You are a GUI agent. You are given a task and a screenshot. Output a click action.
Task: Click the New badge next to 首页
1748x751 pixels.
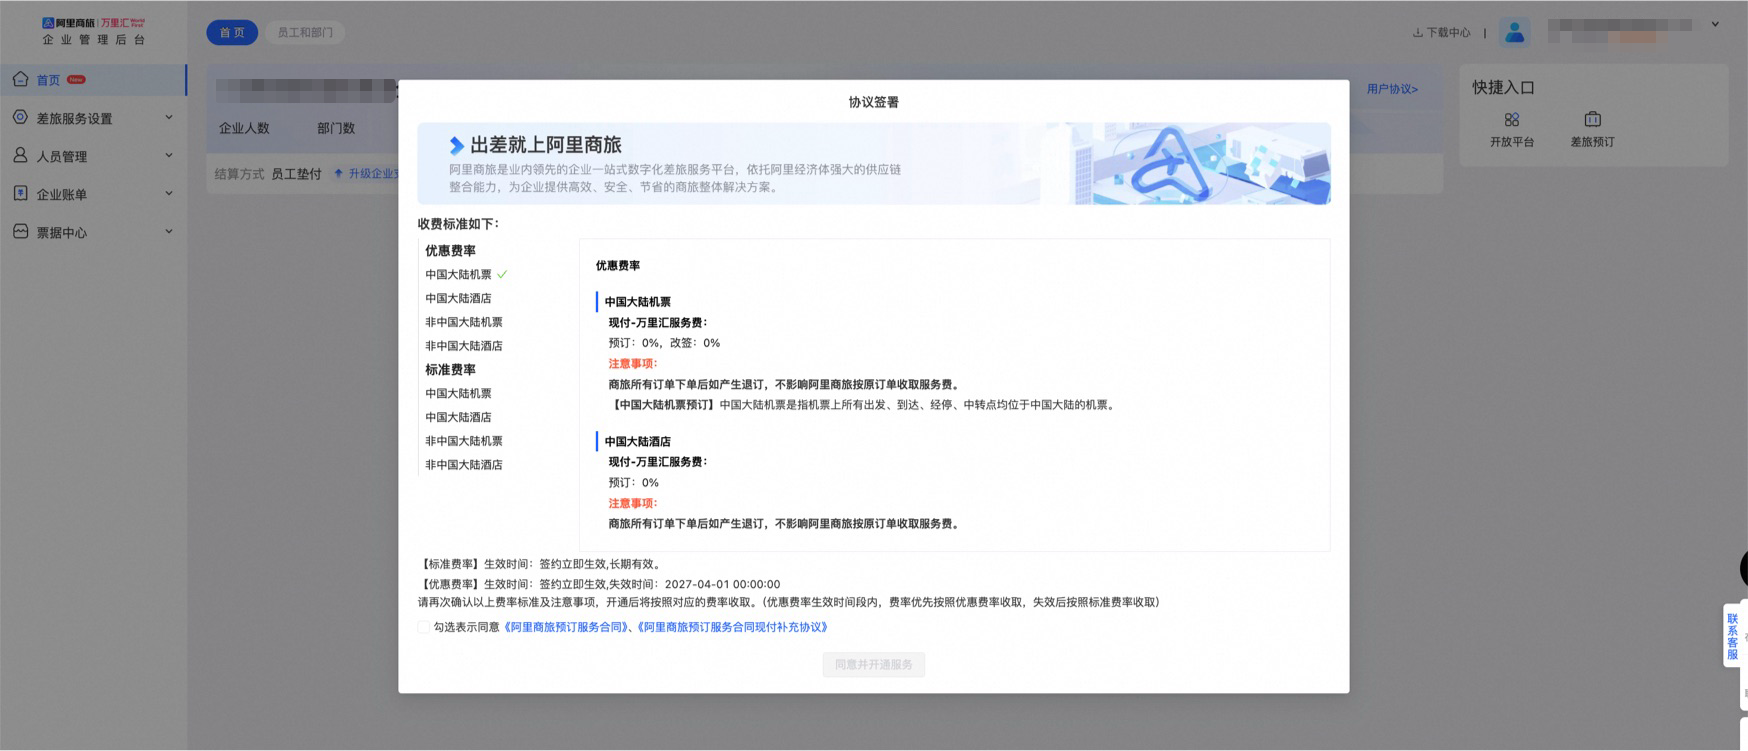point(76,79)
